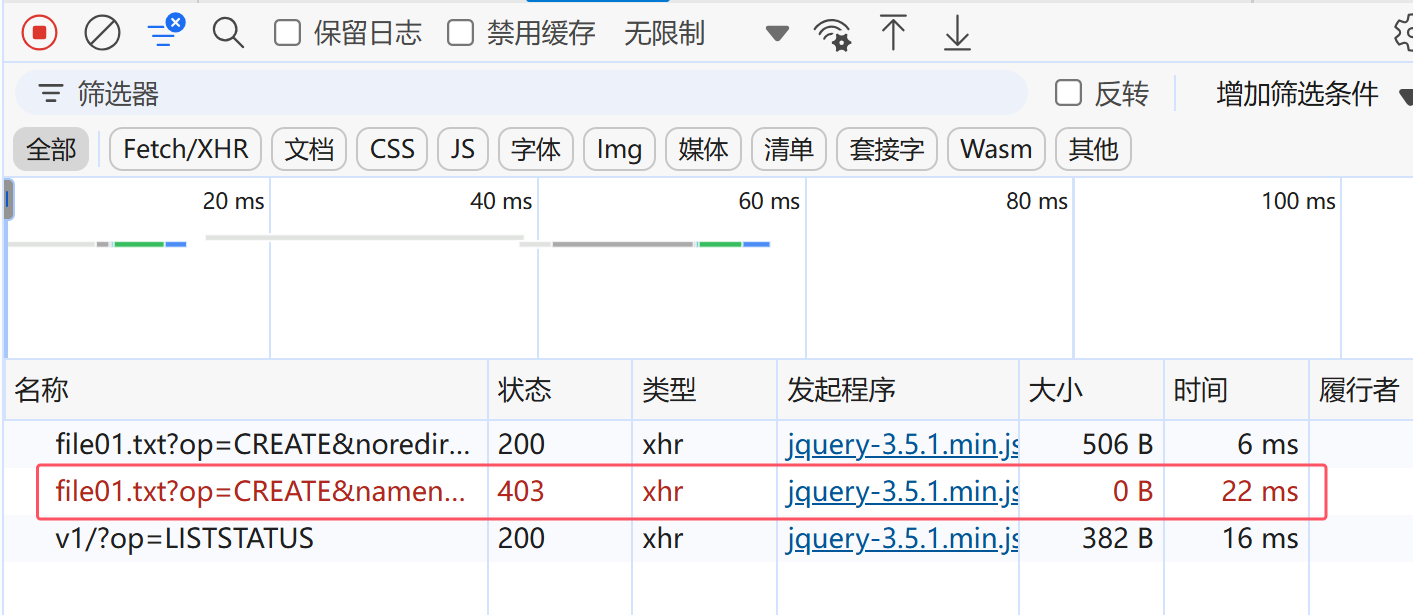Filter by Img type

(x=619, y=149)
